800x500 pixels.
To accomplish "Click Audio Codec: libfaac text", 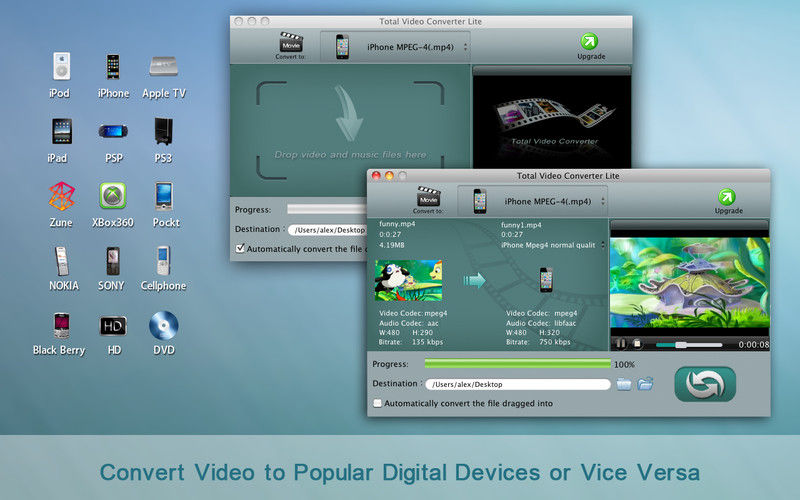I will (x=541, y=323).
